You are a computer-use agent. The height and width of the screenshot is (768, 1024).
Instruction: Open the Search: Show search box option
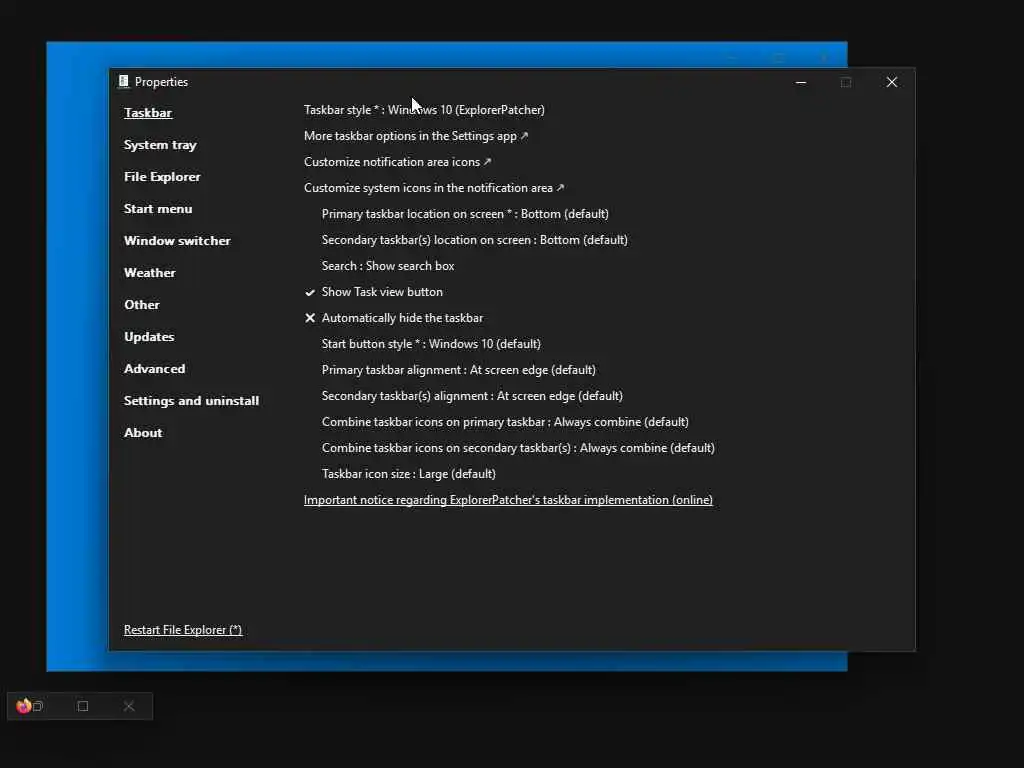388,266
